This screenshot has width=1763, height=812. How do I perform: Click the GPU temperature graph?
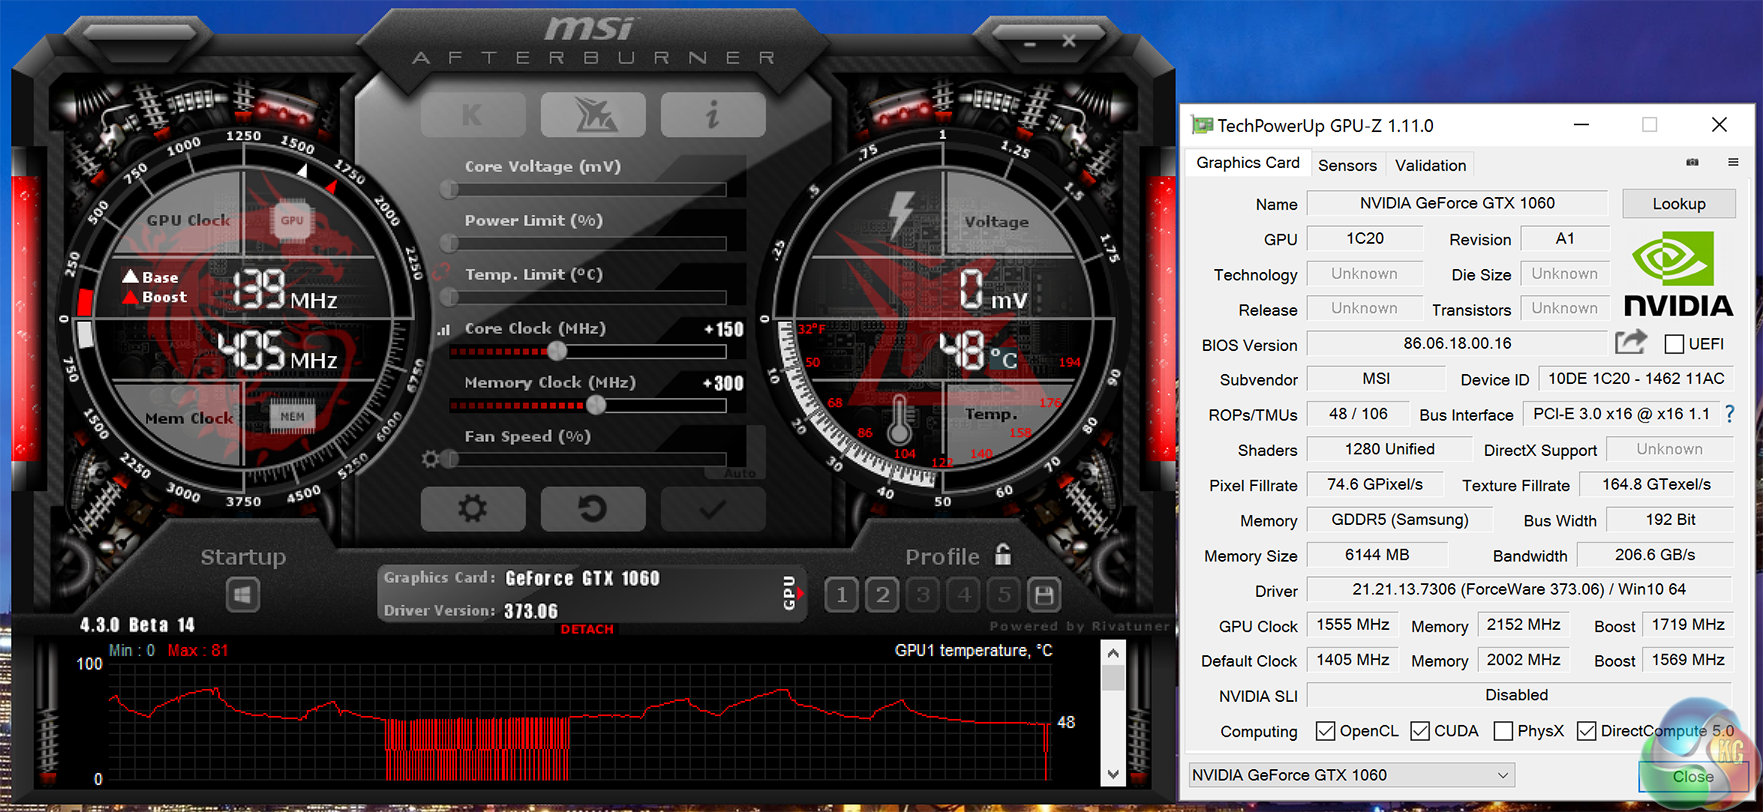click(x=580, y=720)
